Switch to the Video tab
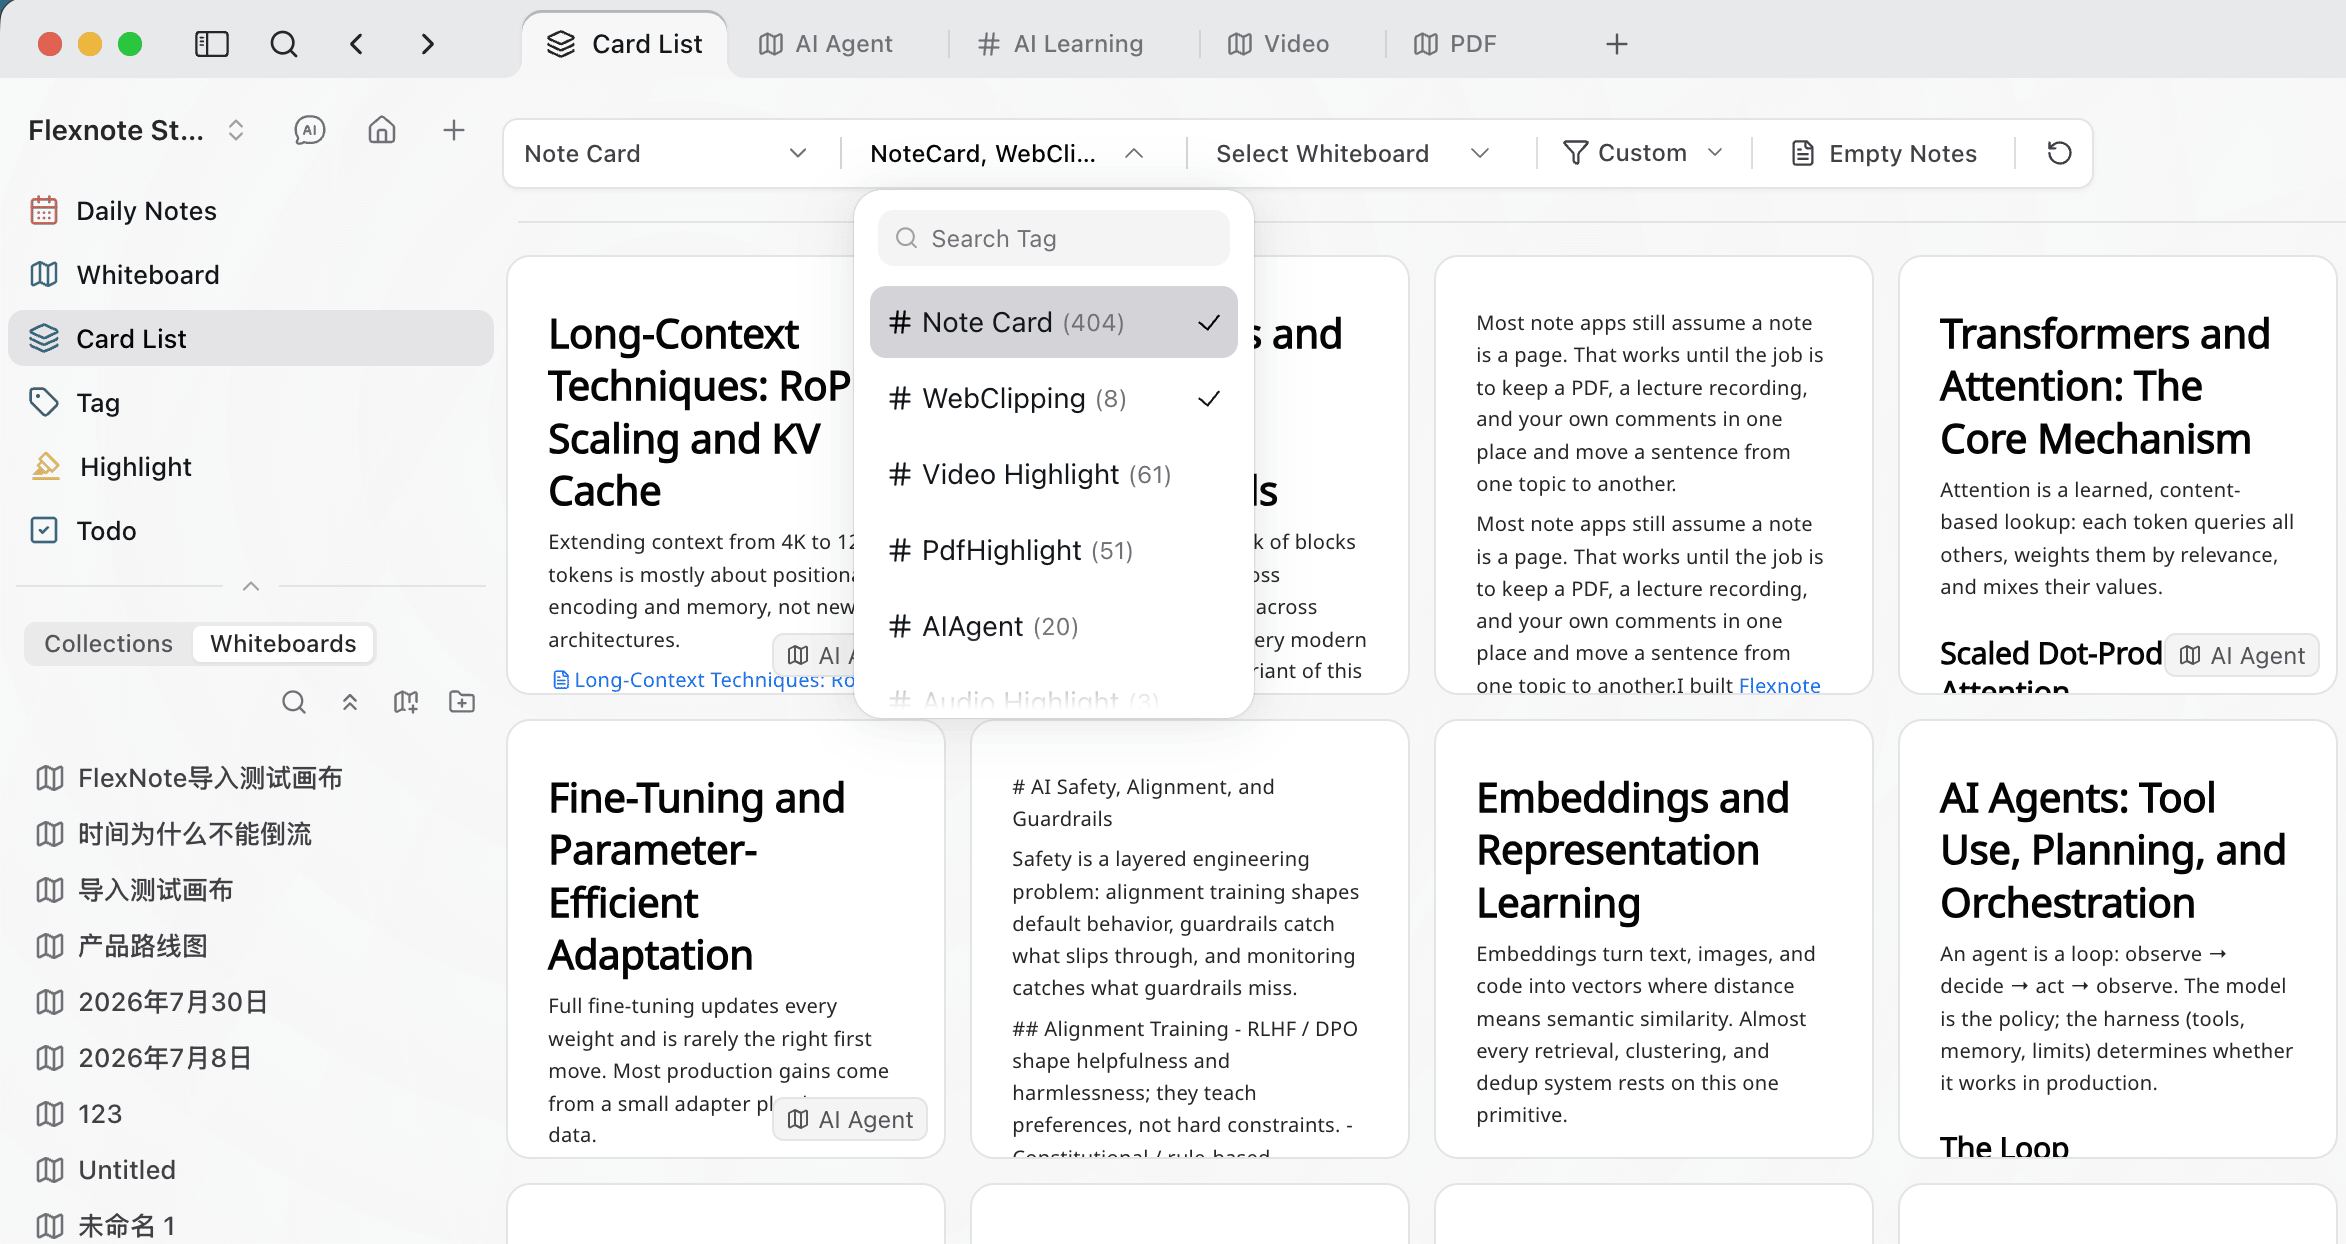This screenshot has width=2346, height=1244. tap(1279, 44)
